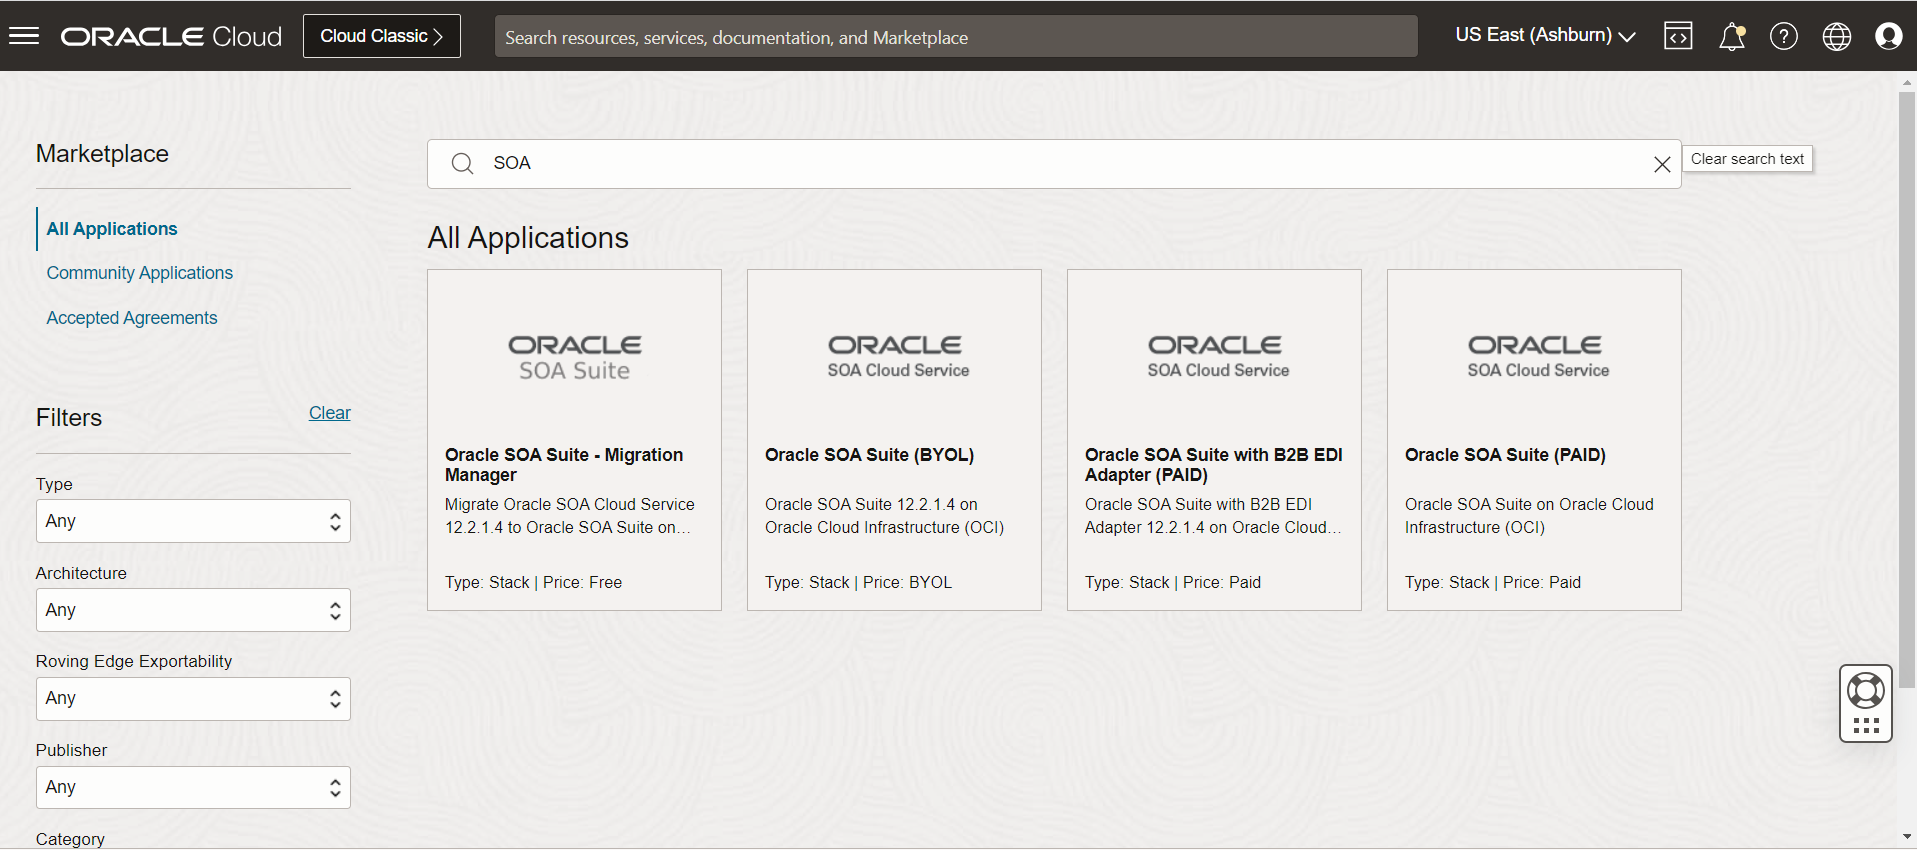Open the language globe icon
The height and width of the screenshot is (850, 1917).
click(1836, 36)
